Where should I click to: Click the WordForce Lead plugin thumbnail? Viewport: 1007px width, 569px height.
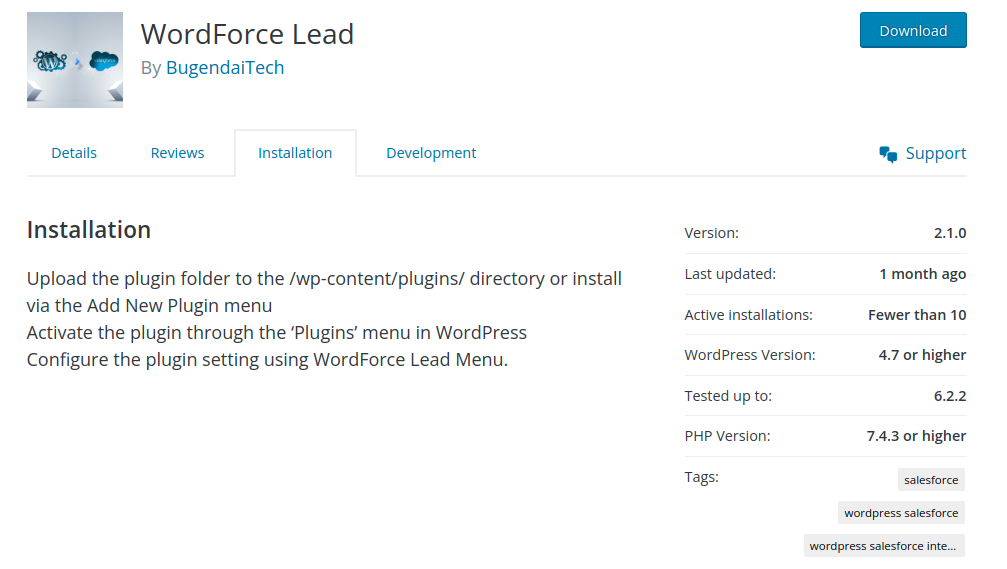coord(74,60)
